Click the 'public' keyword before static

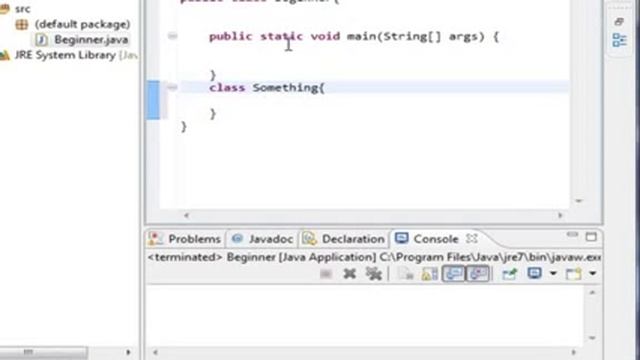(x=231, y=37)
